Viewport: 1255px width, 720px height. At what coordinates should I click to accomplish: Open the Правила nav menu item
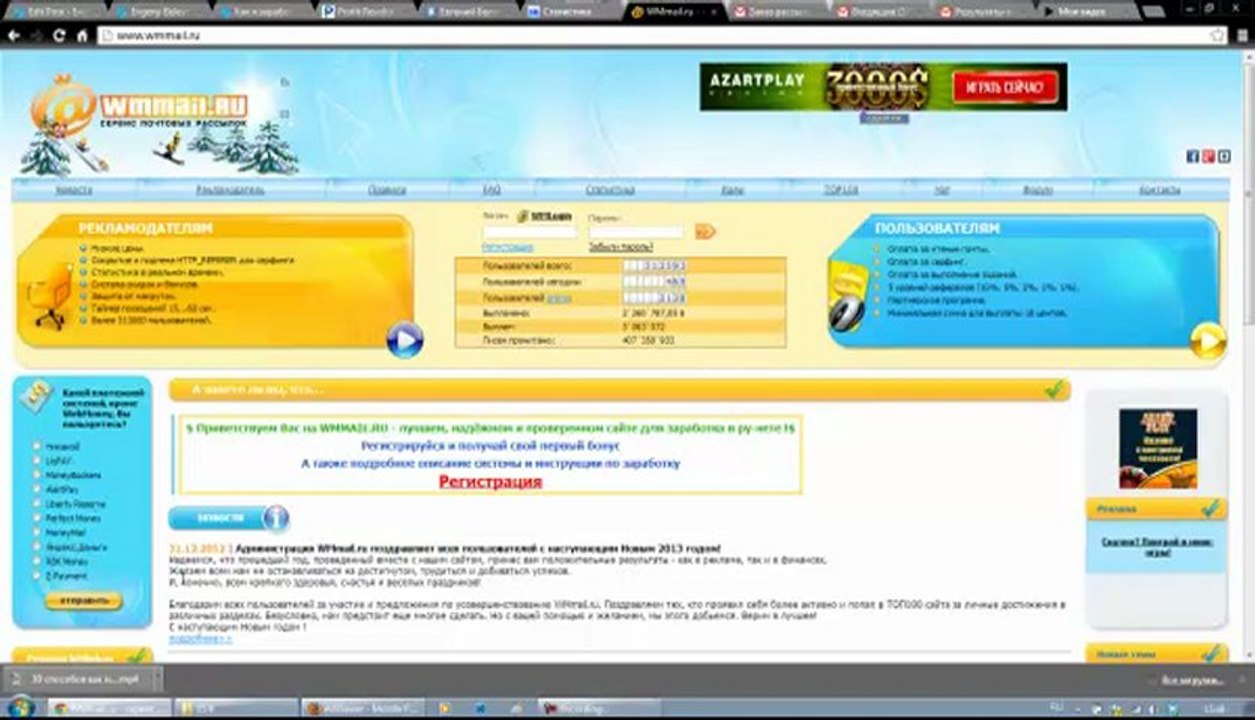387,189
